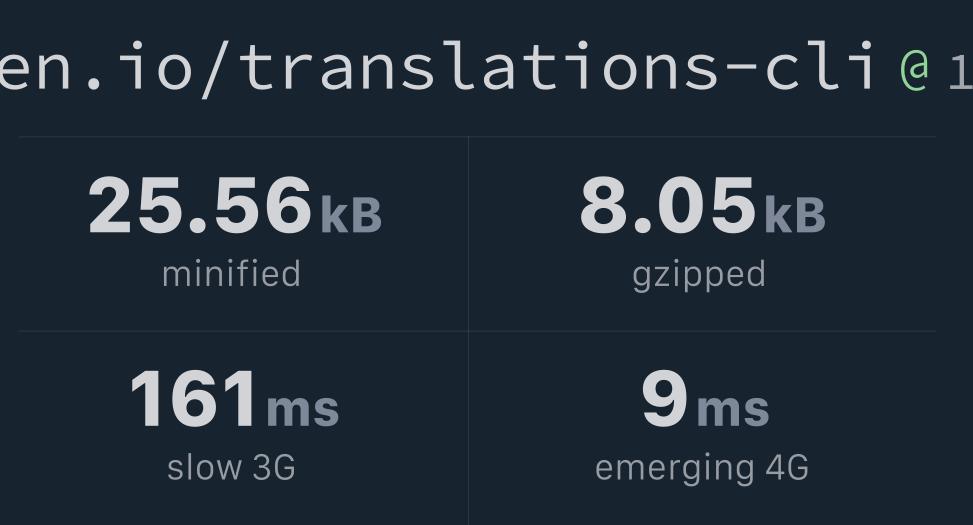
Task: Select the 9 download time value
Action: 664,400
